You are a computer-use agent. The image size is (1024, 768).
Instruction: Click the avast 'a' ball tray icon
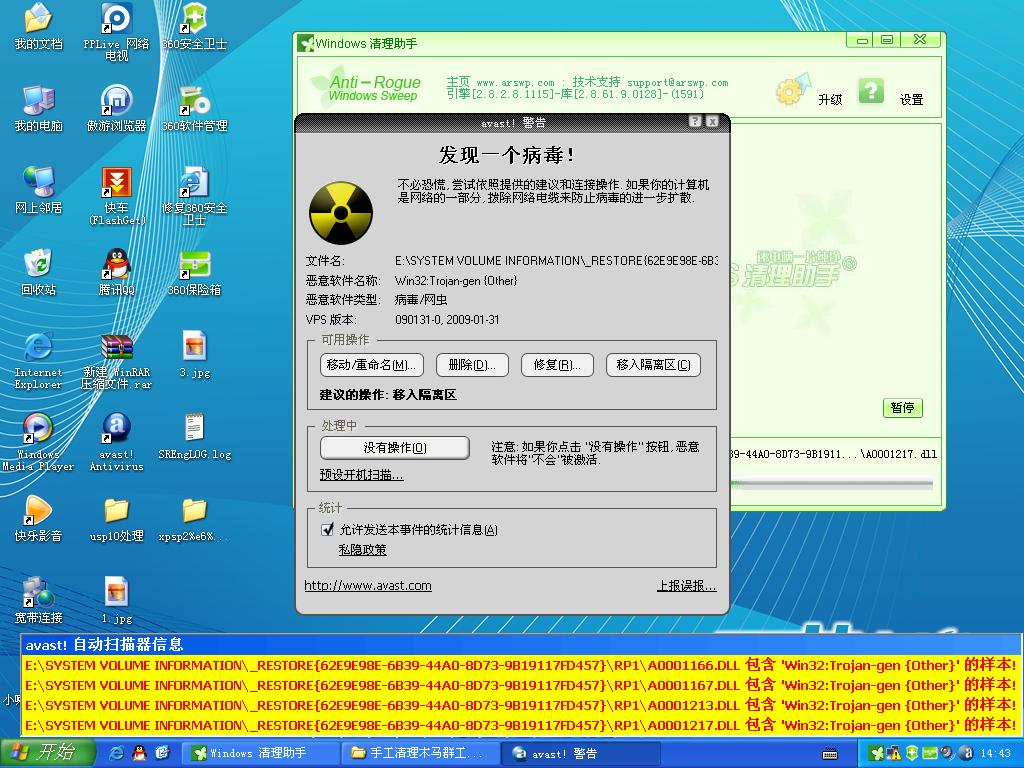pos(966,753)
